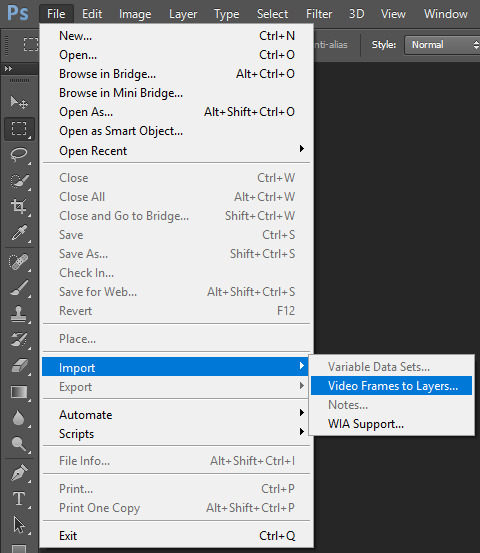Open the Filter menu
Image resolution: width=480 pixels, height=553 pixels.
pos(319,14)
